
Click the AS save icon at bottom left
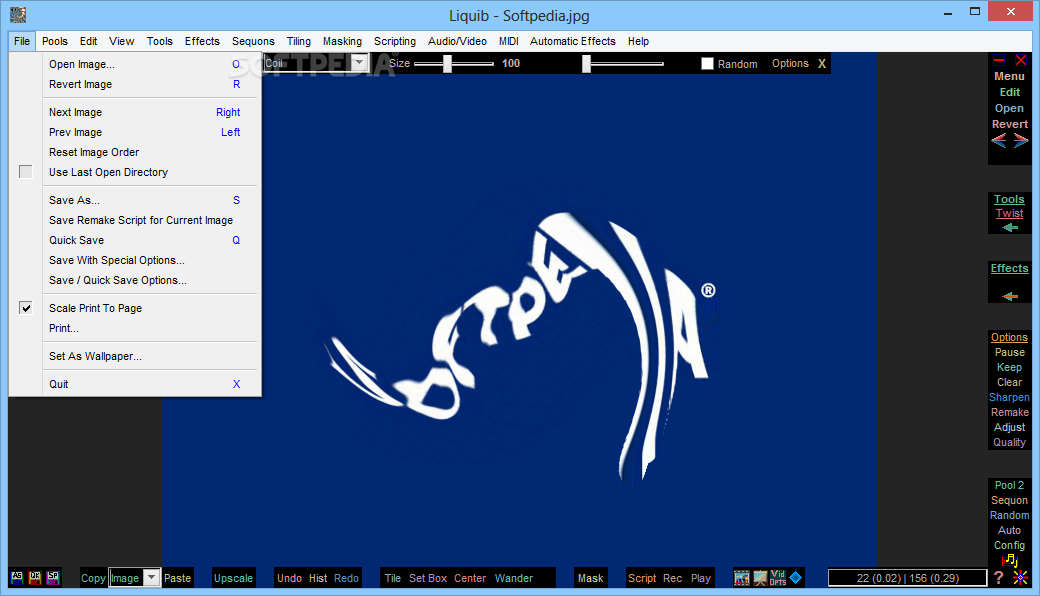pyautogui.click(x=17, y=577)
